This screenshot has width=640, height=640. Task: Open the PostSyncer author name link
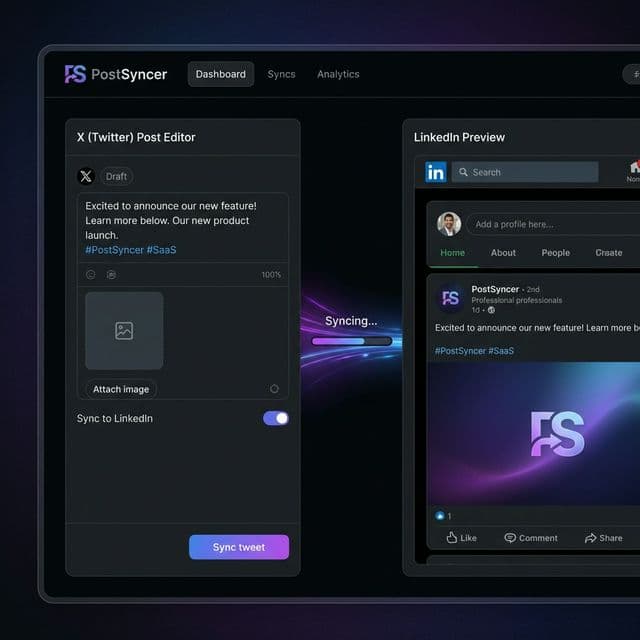[495, 289]
